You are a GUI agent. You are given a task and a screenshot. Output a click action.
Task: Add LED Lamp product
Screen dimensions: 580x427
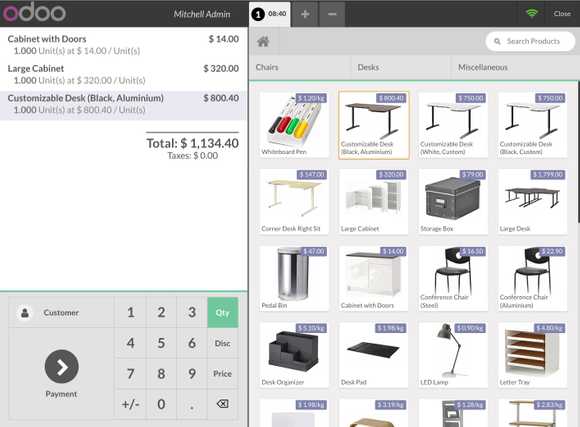click(453, 355)
